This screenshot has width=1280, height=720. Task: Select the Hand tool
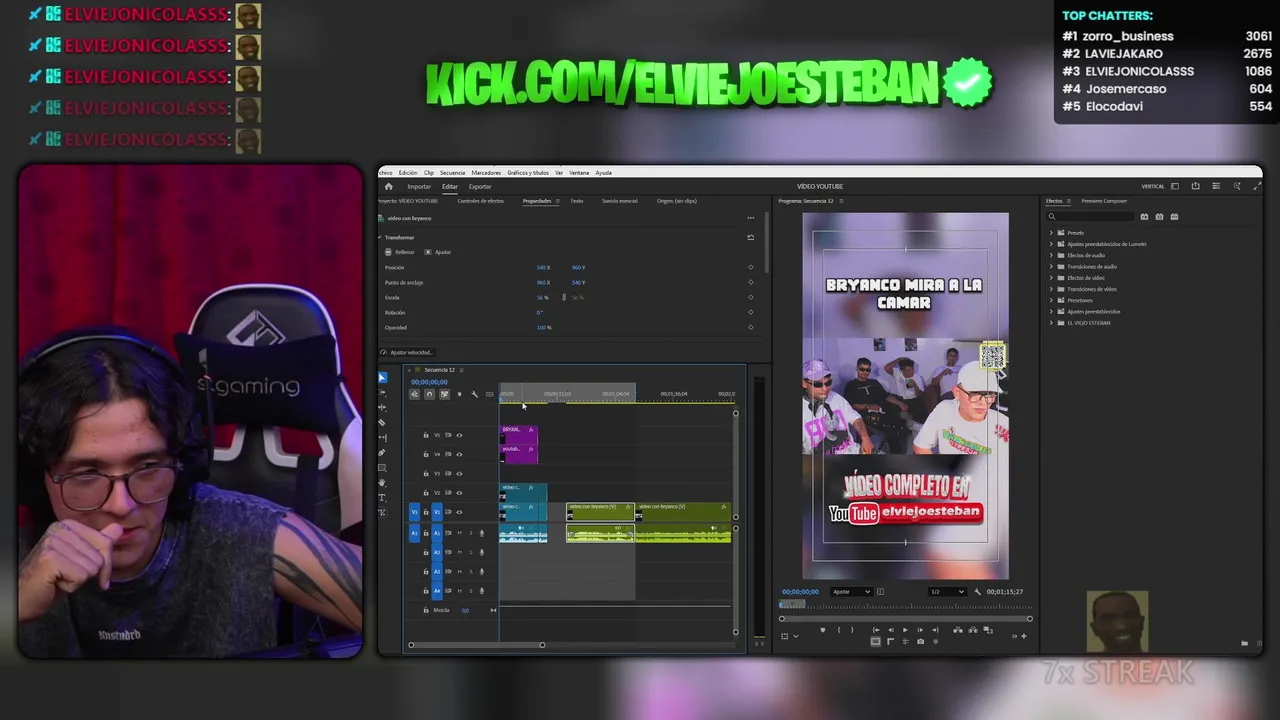(x=382, y=483)
